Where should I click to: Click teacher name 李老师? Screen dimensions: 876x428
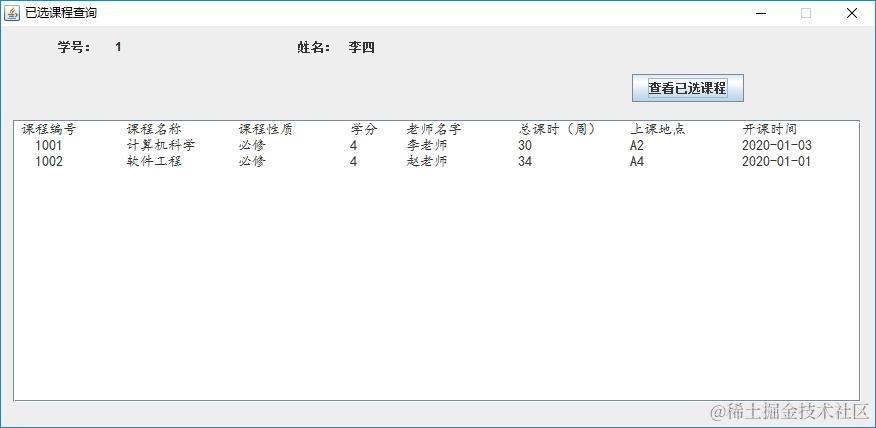(x=427, y=146)
